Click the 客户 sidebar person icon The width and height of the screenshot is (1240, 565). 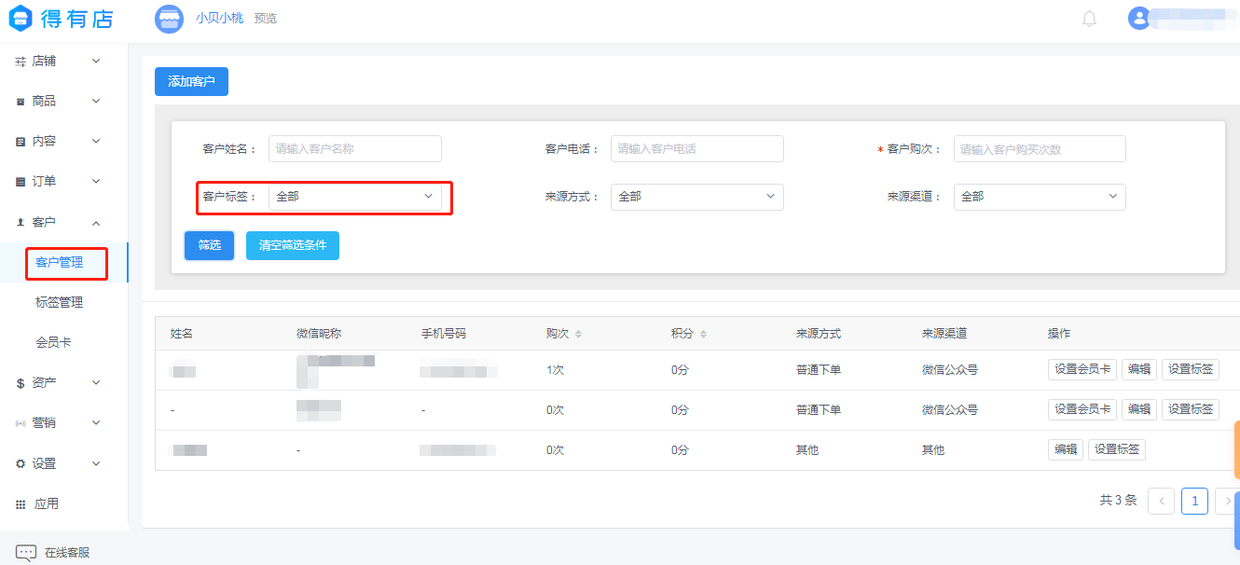(20, 222)
